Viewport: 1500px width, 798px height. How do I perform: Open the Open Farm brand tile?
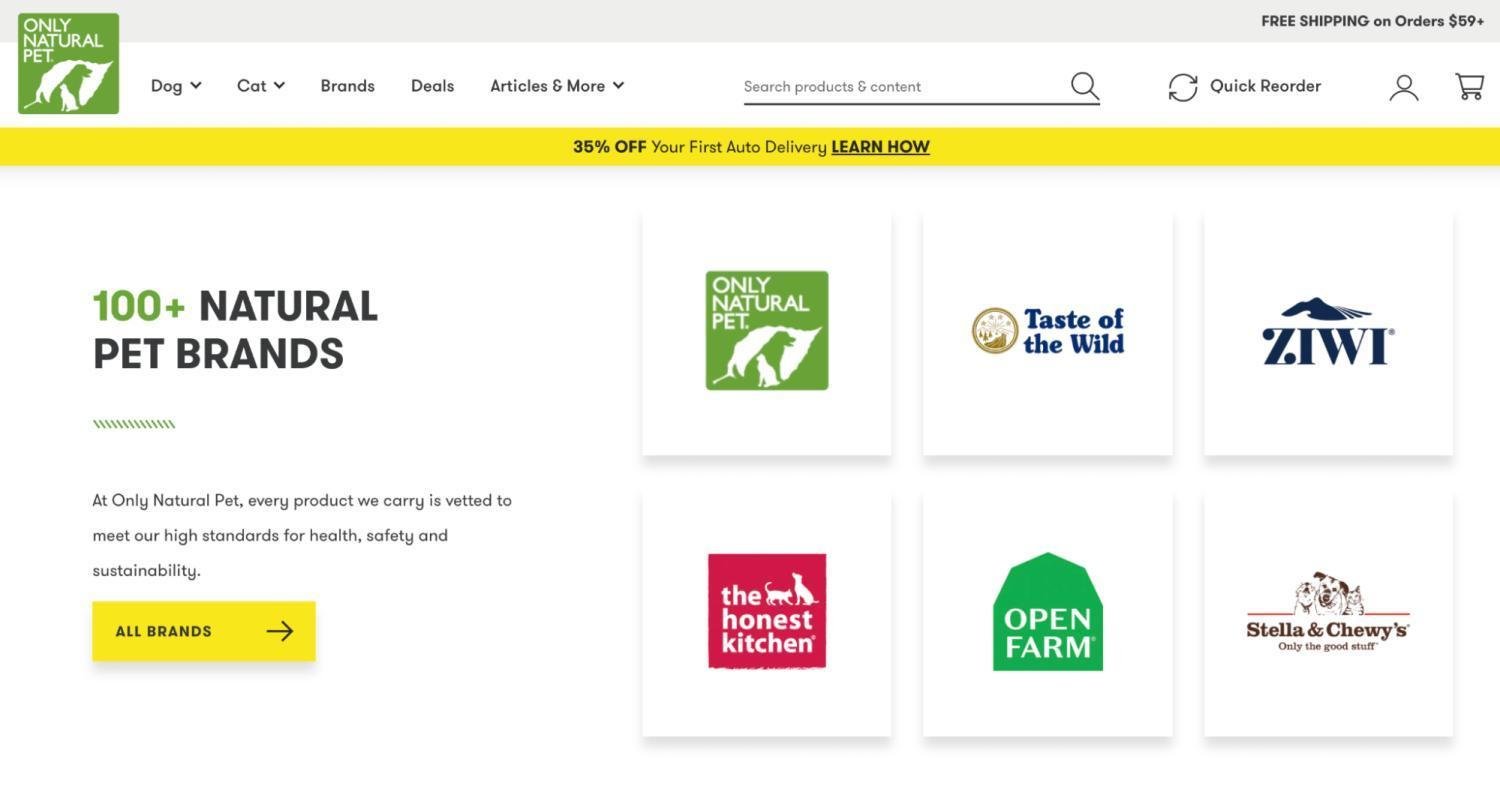point(1047,612)
